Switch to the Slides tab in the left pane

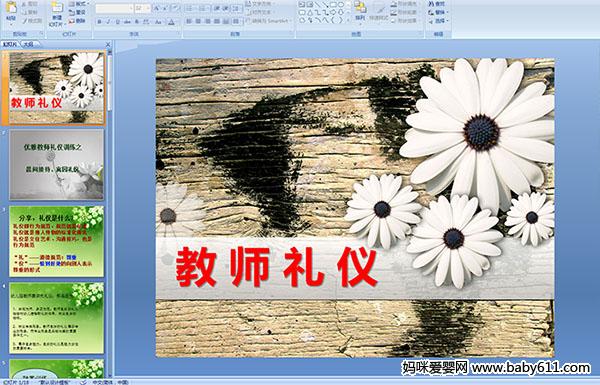10,44
